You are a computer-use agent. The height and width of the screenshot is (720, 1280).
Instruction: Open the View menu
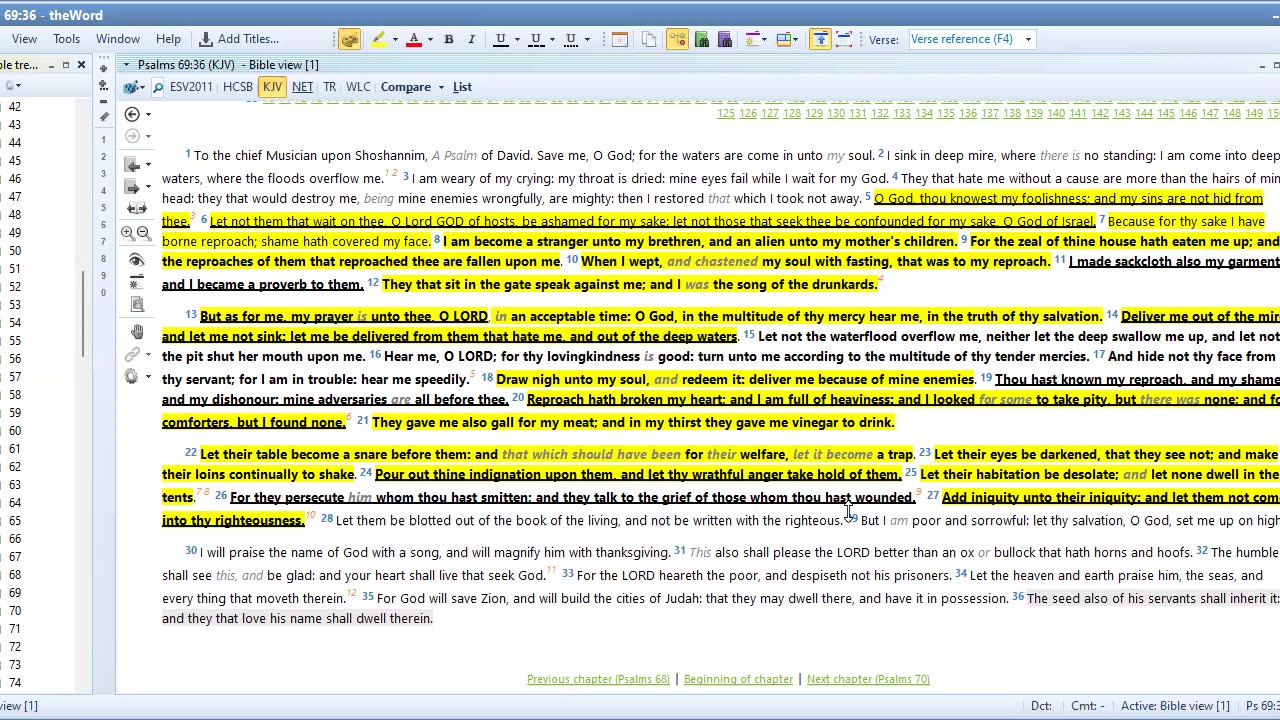[24, 39]
